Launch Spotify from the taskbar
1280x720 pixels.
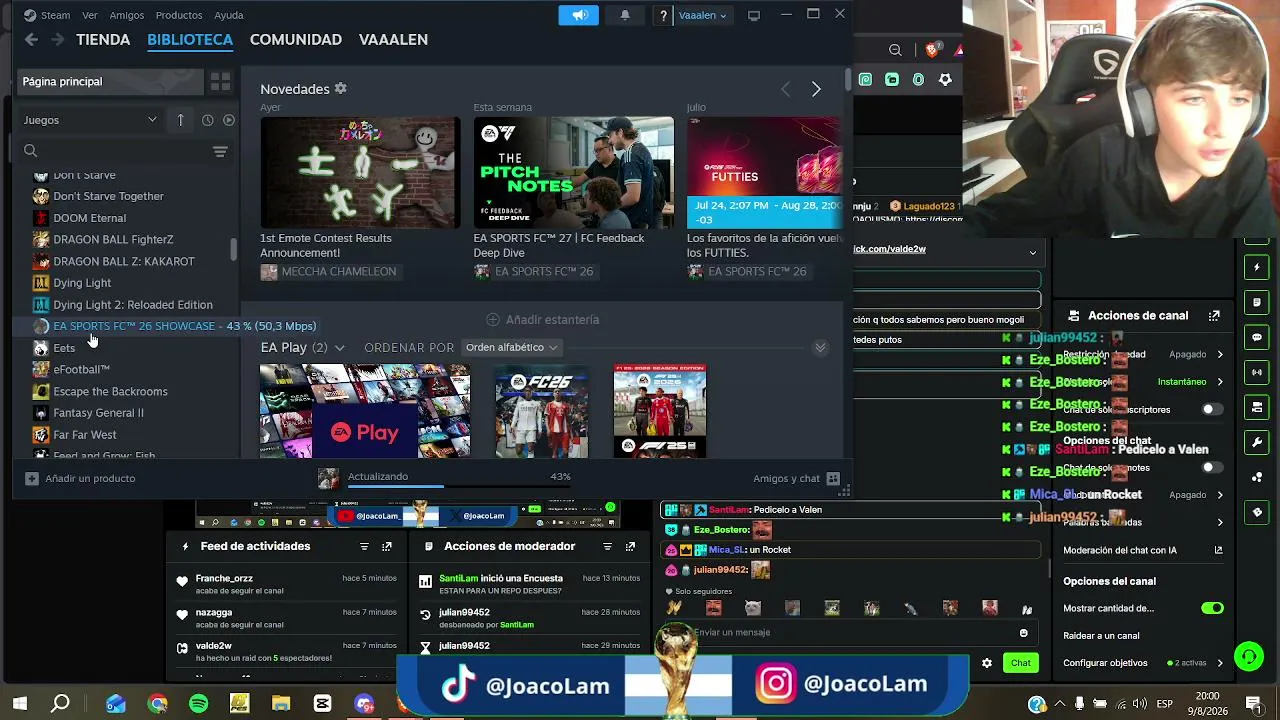coord(198,704)
